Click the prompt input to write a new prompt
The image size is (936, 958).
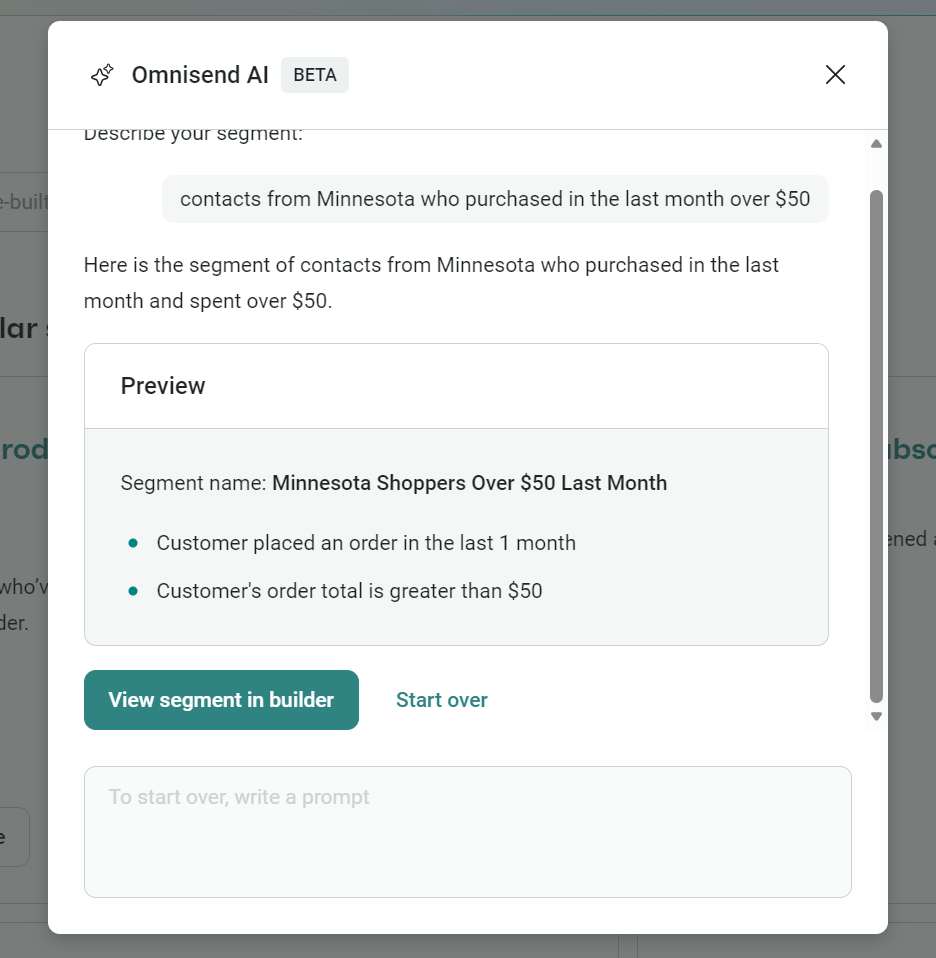[x=467, y=831]
